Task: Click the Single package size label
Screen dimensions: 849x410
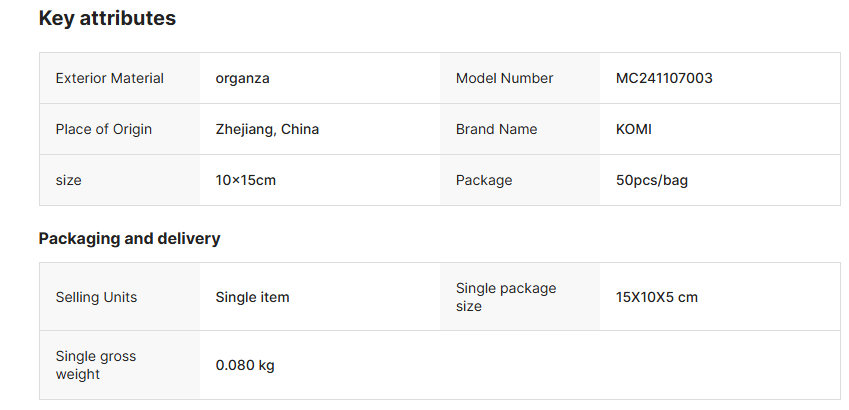Action: pos(506,297)
